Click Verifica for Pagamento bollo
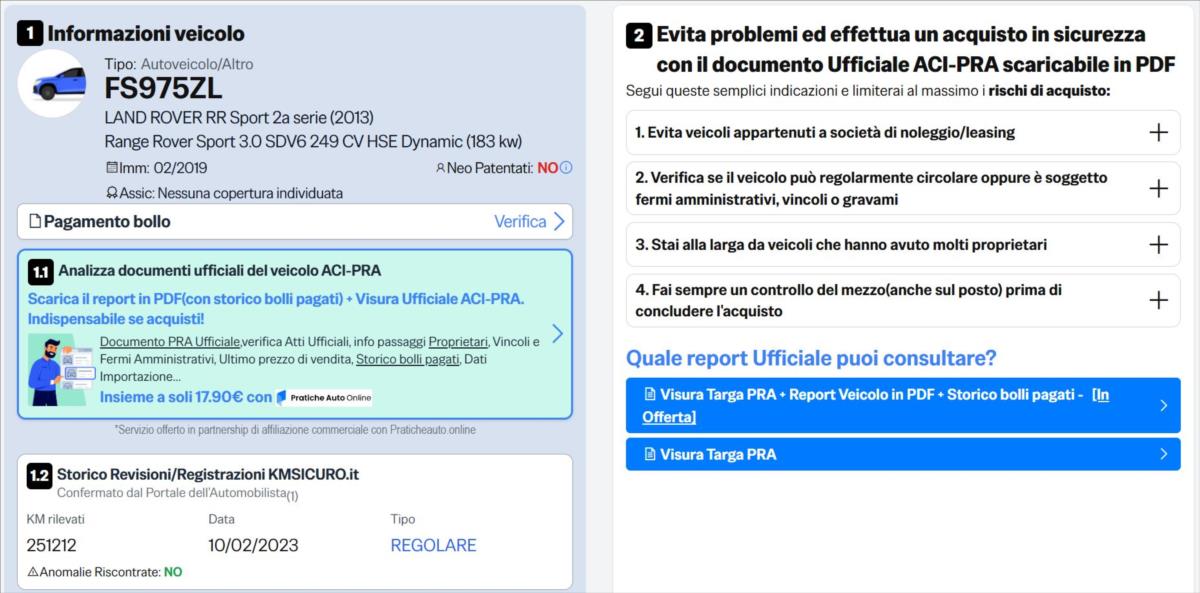 [x=529, y=222]
